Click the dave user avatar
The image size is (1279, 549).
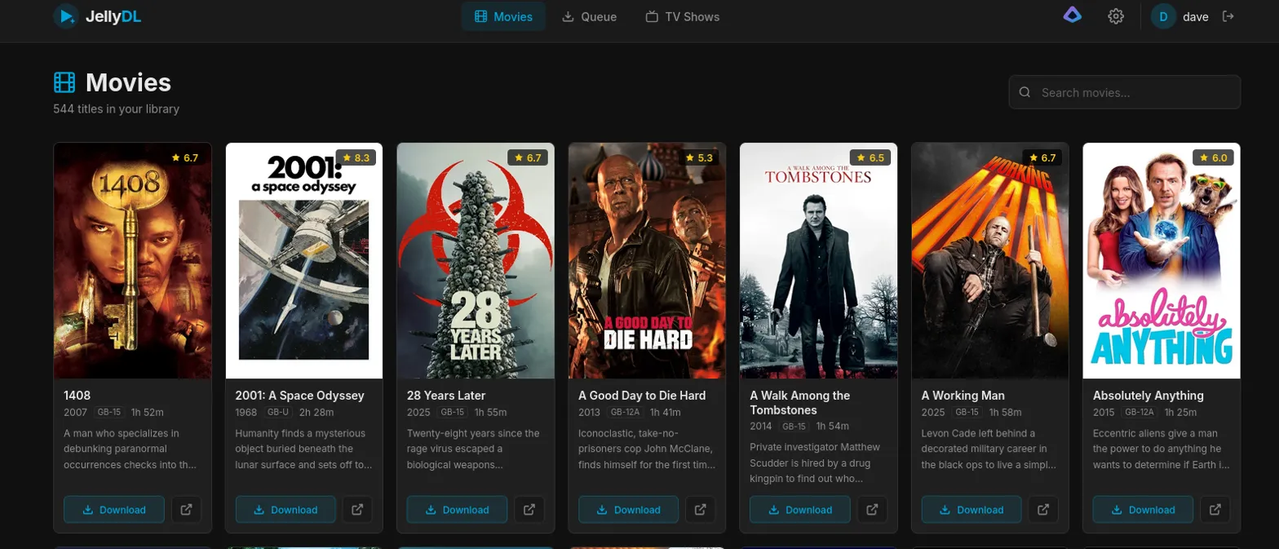tap(1163, 17)
